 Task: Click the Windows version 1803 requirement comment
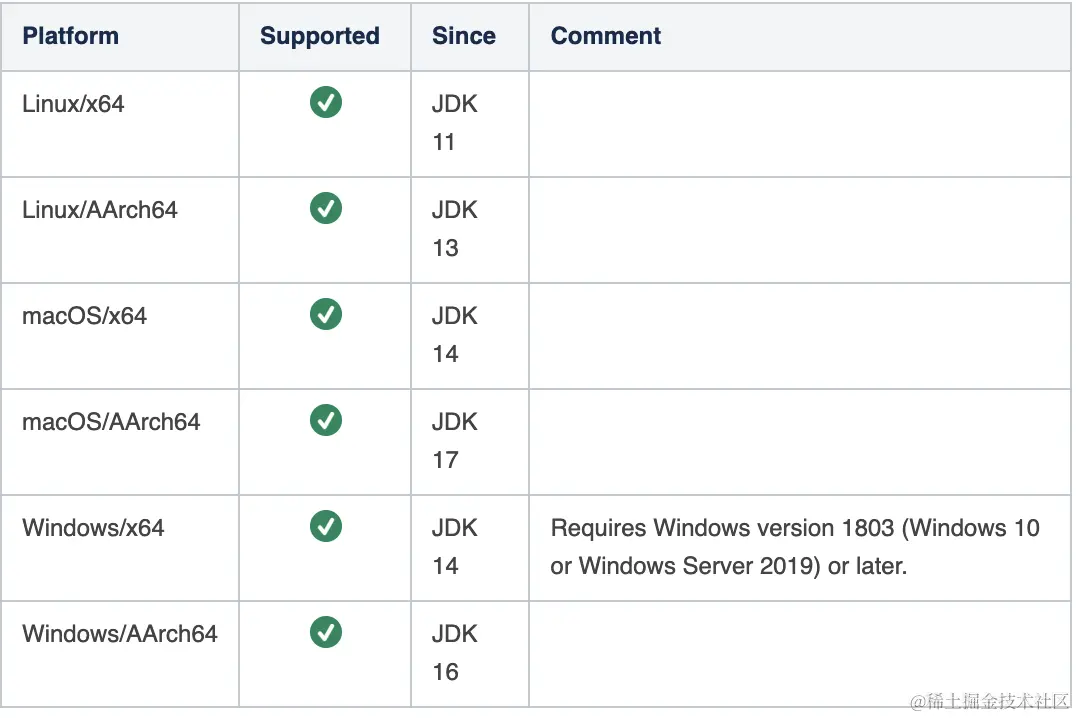tap(794, 546)
